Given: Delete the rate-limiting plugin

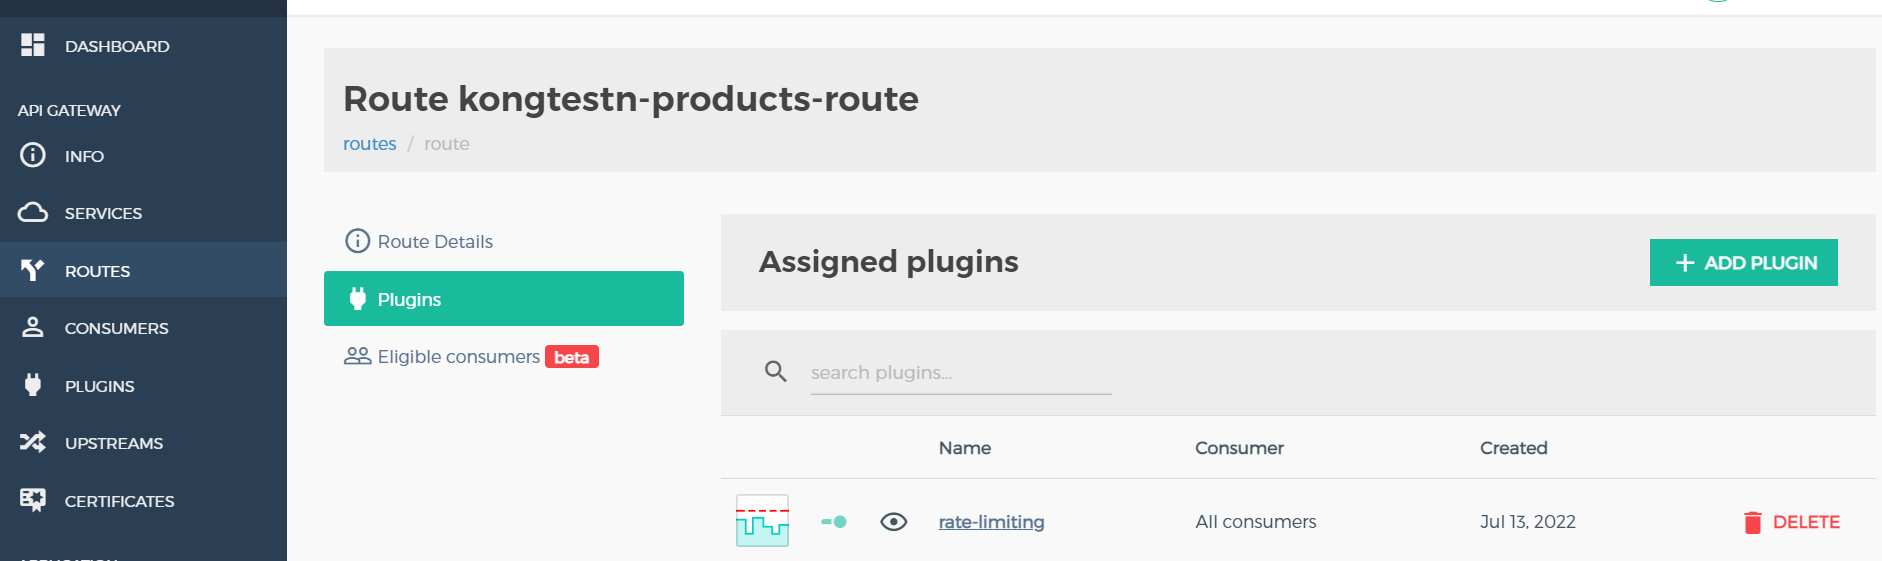Looking at the screenshot, I should click(1791, 522).
